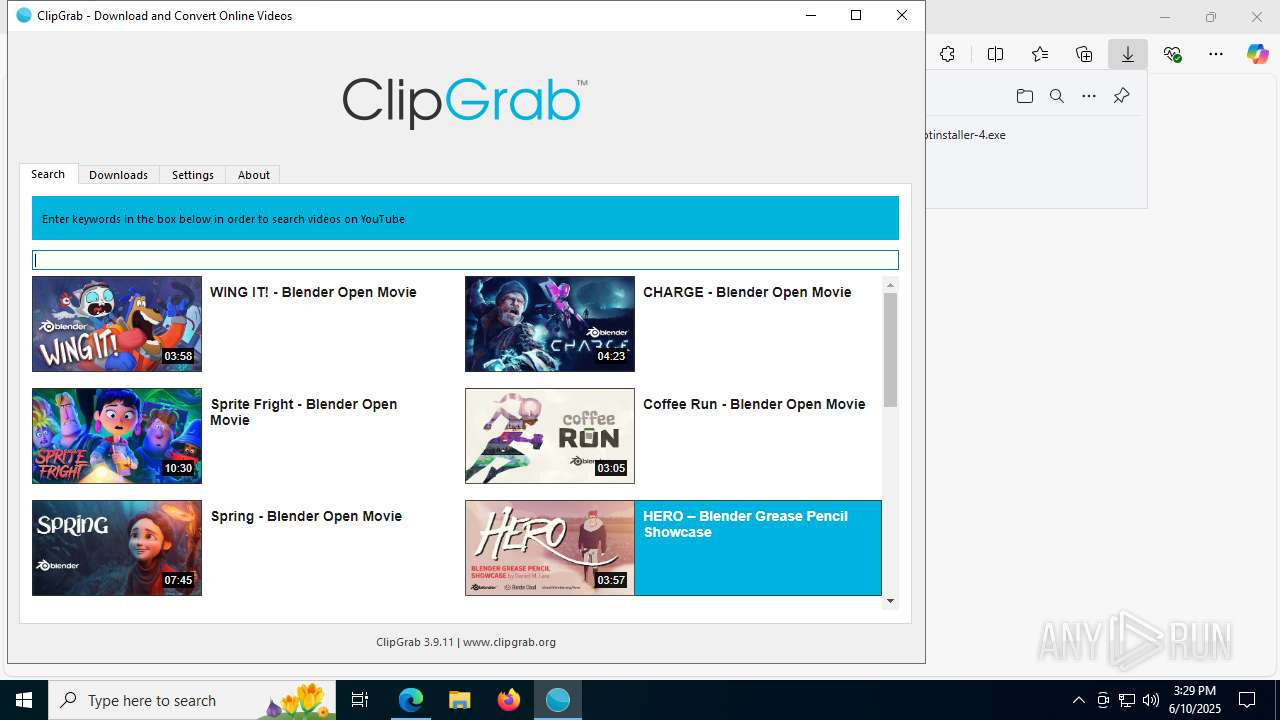Click 'CHARGE - Blender Open Movie' title
Screen dimensions: 1280x720
click(x=747, y=292)
